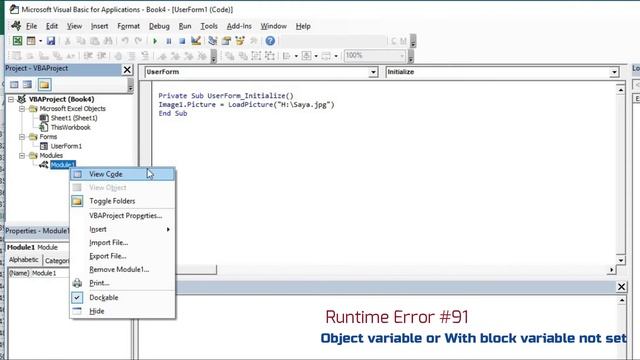Open Object Browser toolbar icon
The width and height of the screenshot is (640, 360).
pyautogui.click(x=240, y=41)
